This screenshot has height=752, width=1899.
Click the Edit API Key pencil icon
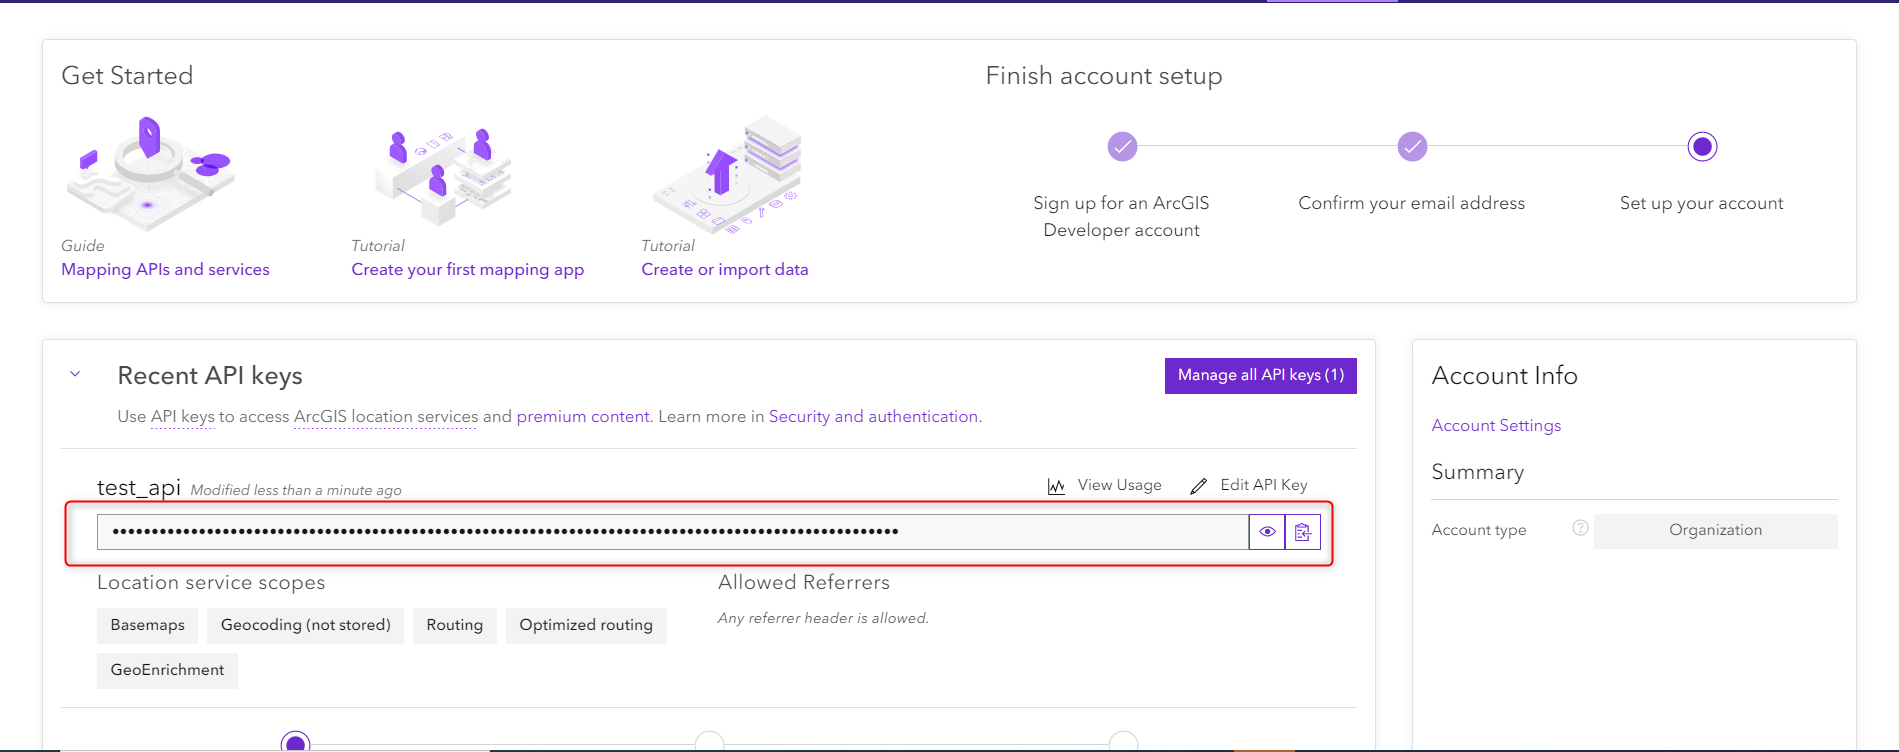(1198, 486)
